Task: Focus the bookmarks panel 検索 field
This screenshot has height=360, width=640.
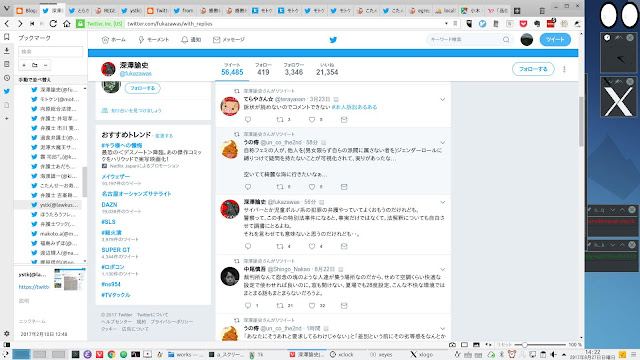Action: pyautogui.click(x=51, y=52)
